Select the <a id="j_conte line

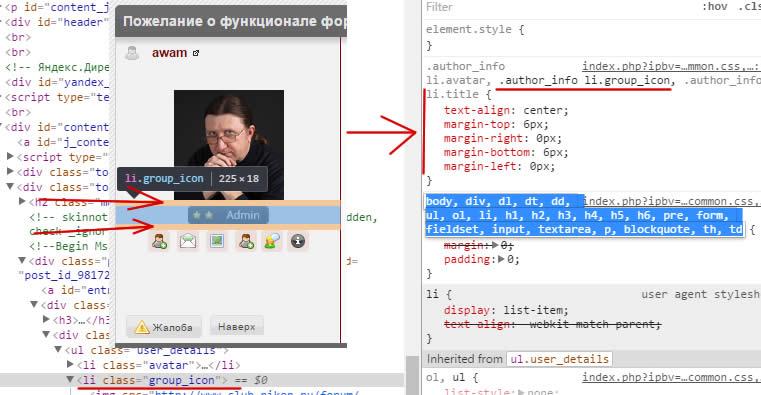pyautogui.click(x=64, y=142)
